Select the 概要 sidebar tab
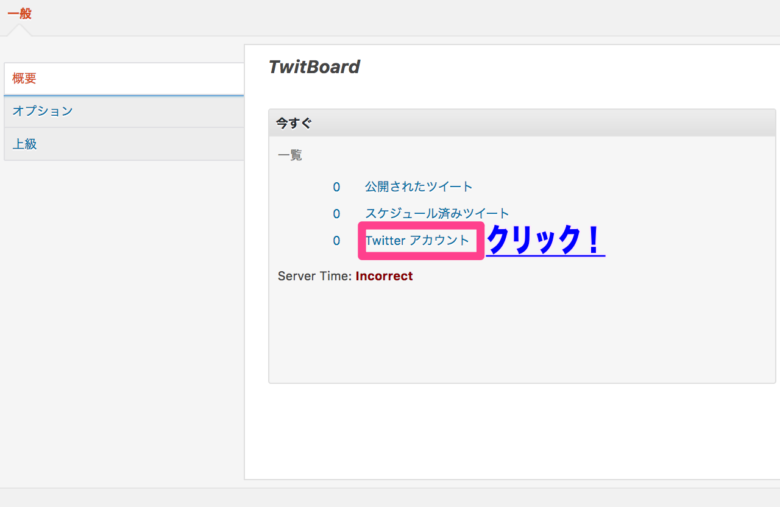This screenshot has height=507, width=780. pyautogui.click(x=124, y=79)
